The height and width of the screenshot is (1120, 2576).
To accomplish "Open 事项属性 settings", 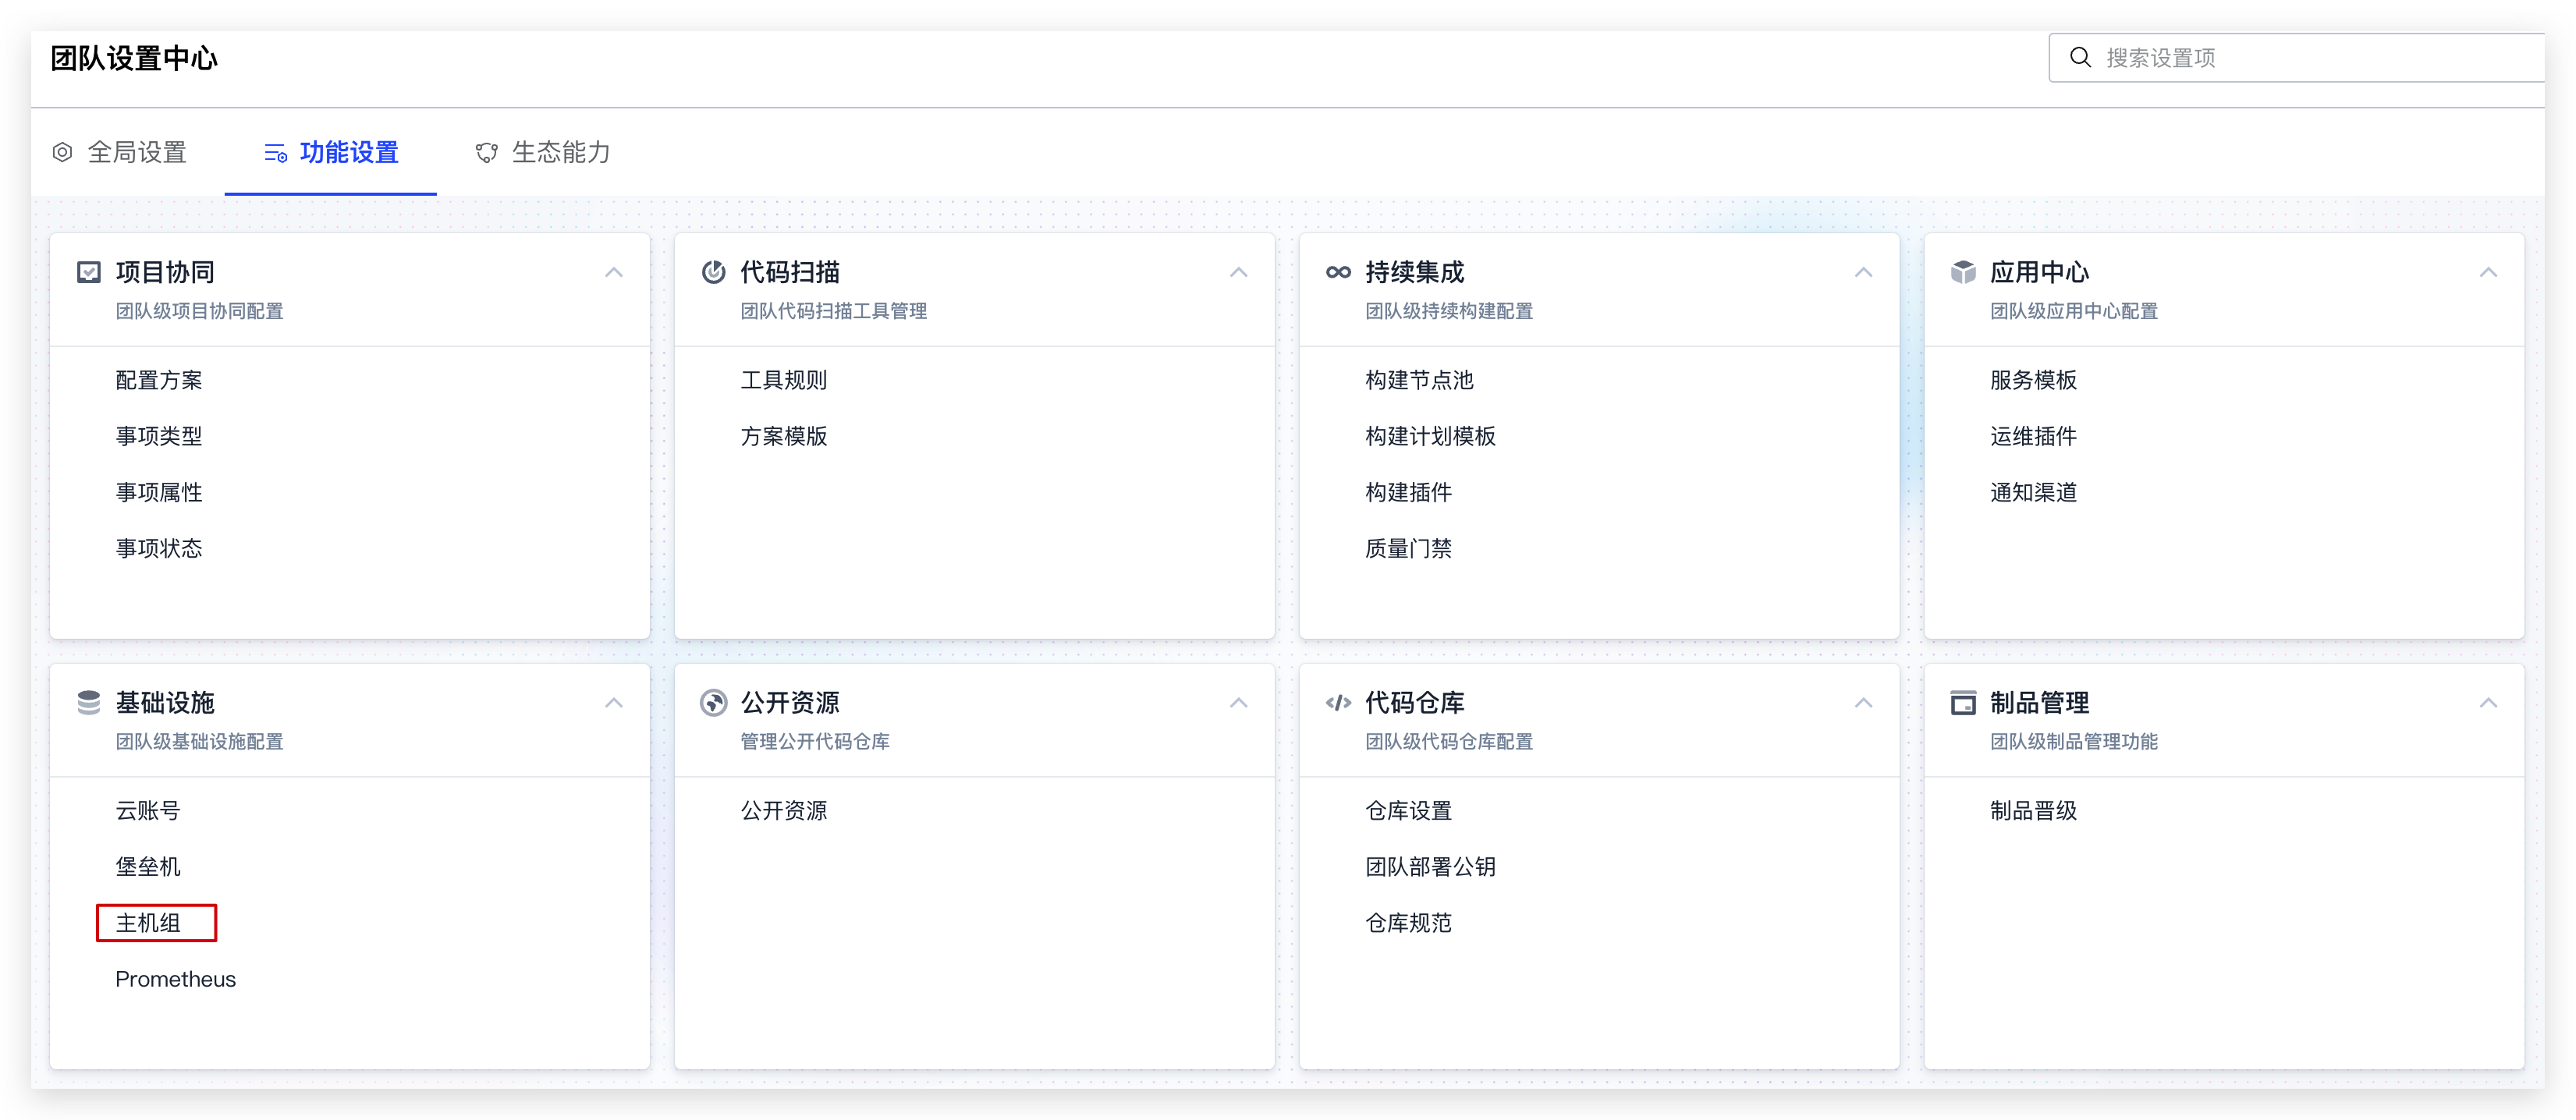I will click(x=159, y=492).
